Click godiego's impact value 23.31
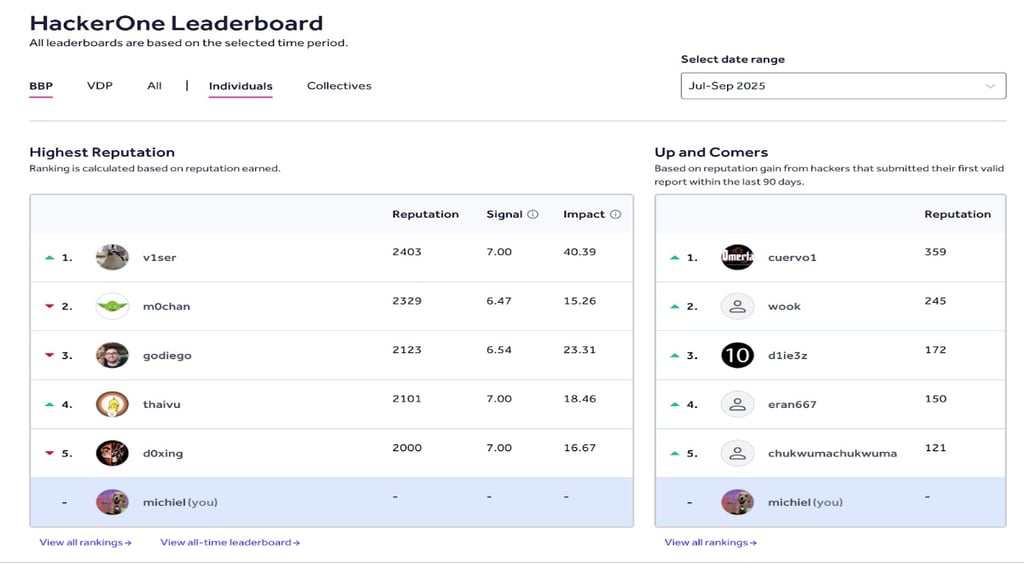Image resolution: width=1024 pixels, height=563 pixels. tap(579, 349)
